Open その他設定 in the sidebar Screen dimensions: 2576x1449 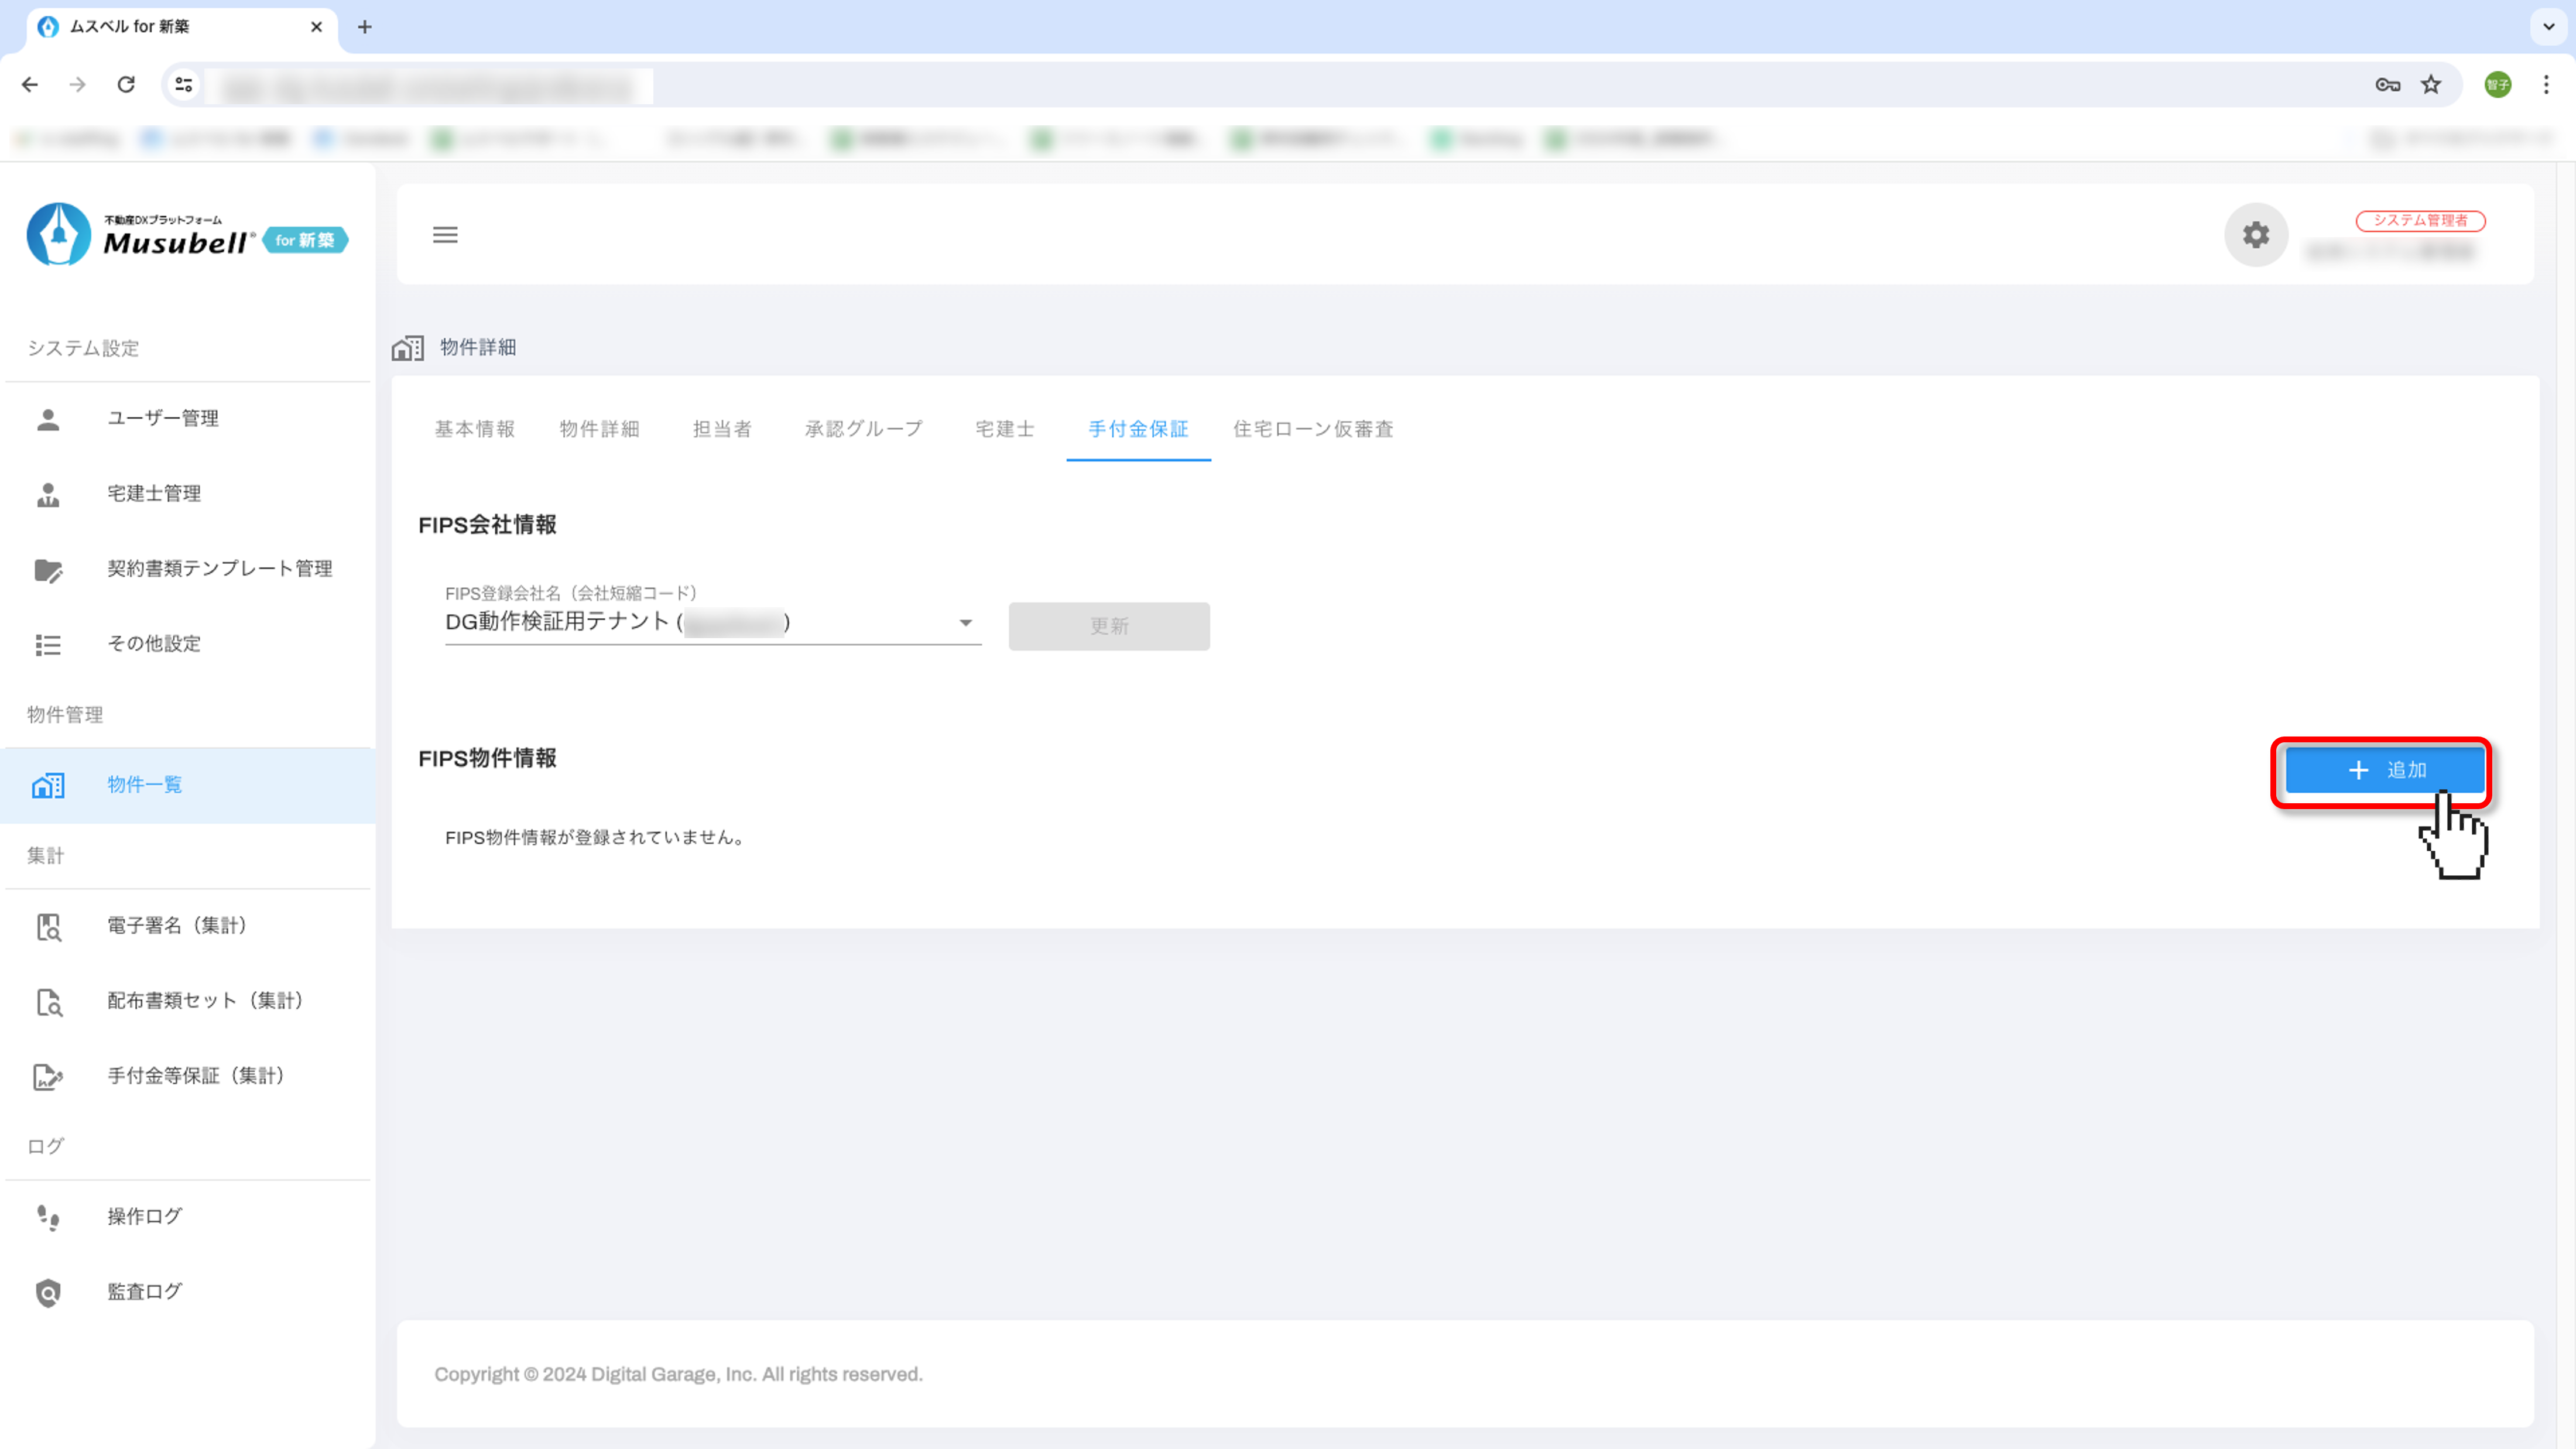click(154, 643)
